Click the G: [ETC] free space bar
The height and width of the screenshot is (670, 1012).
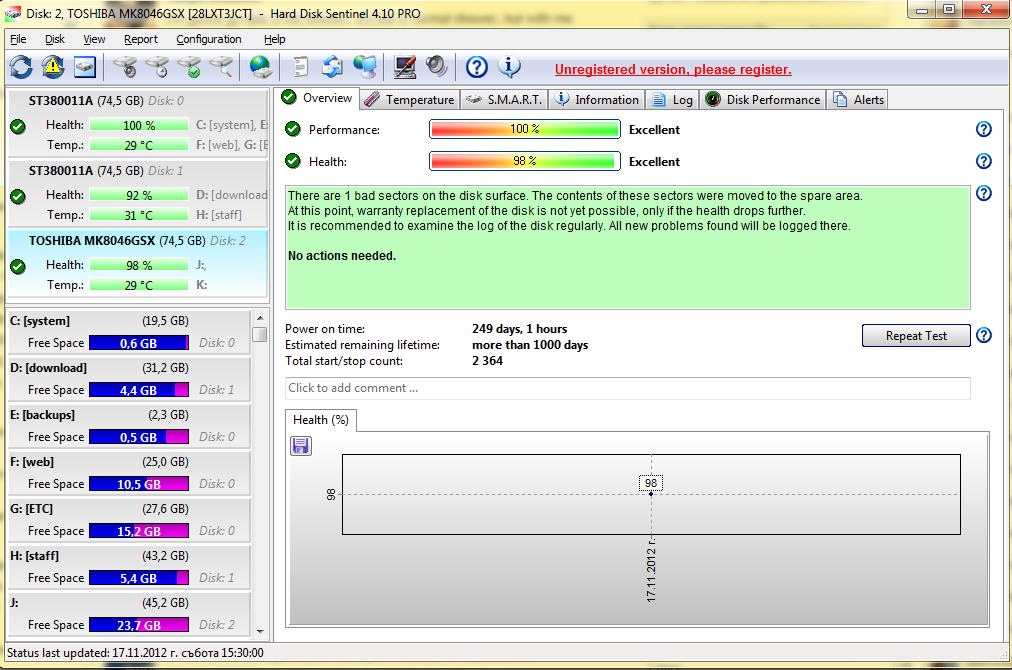139,531
